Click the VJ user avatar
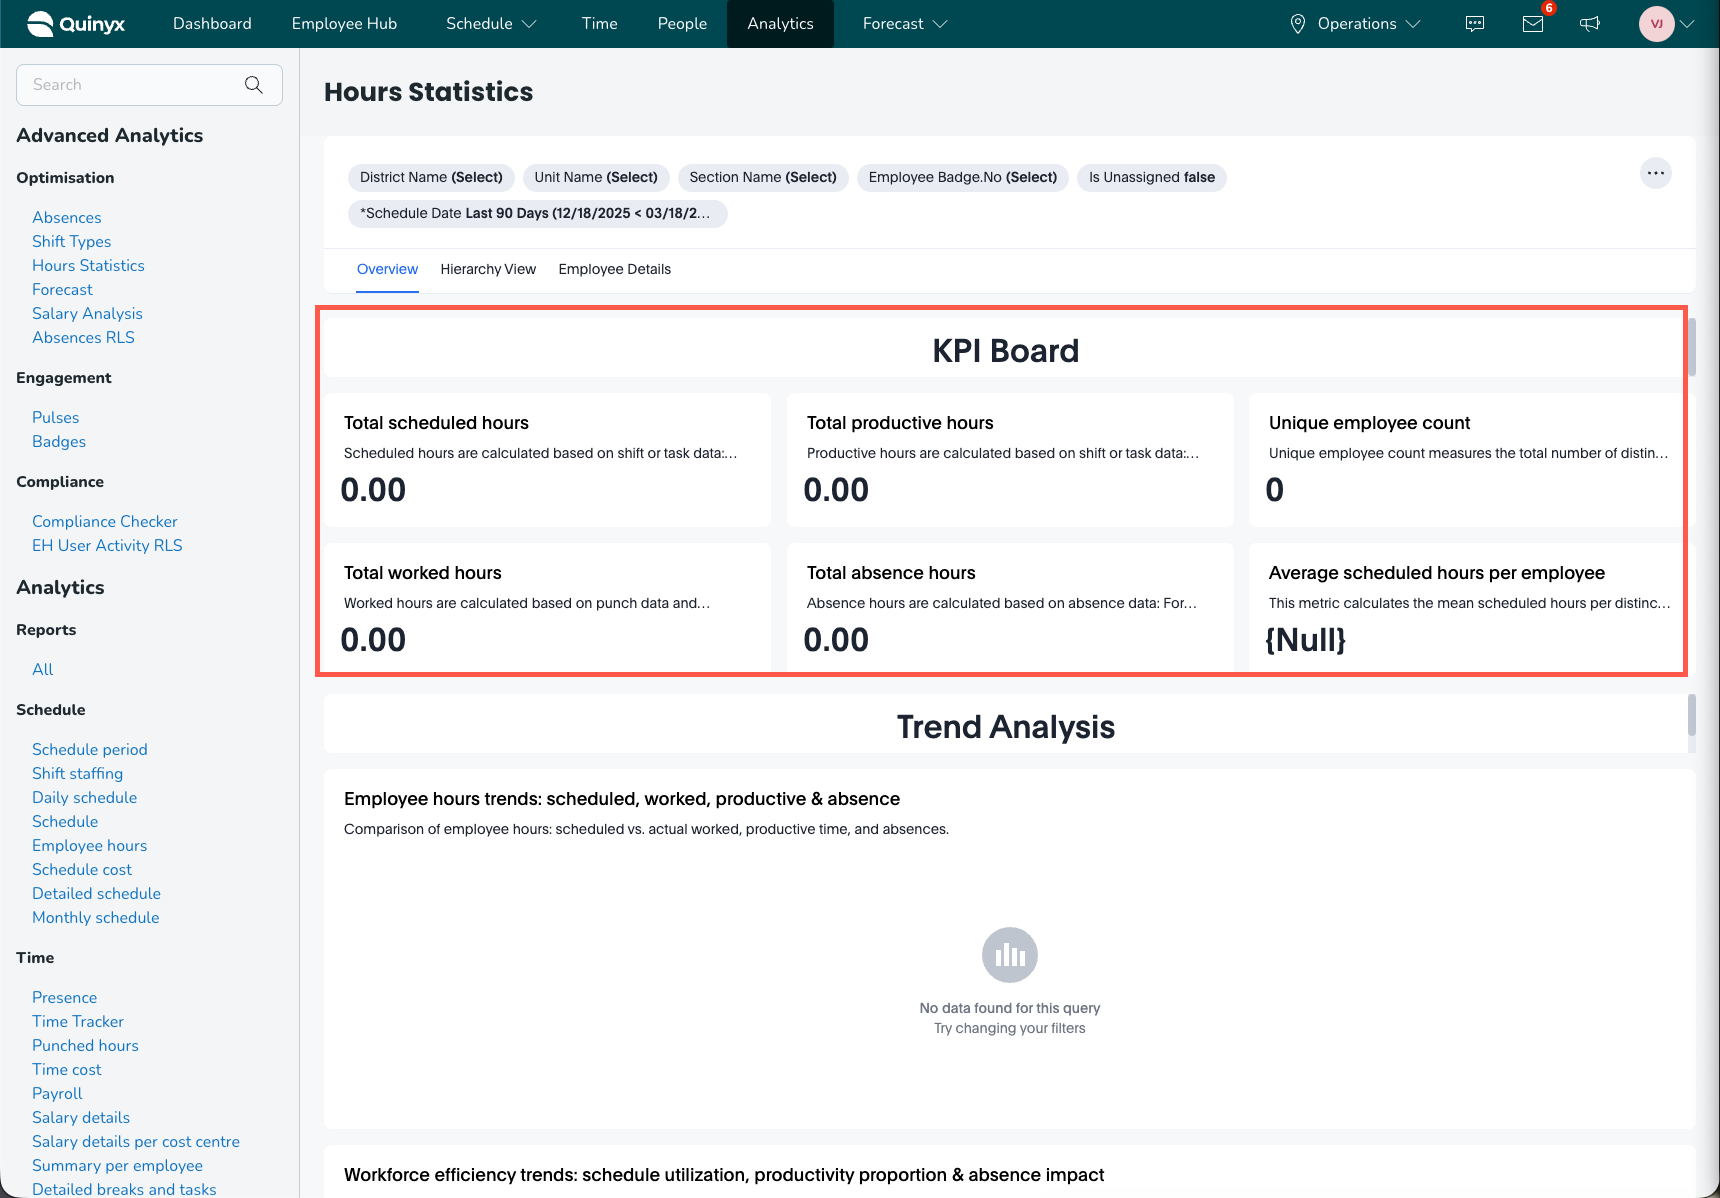Viewport: 1720px width, 1198px height. coord(1656,24)
